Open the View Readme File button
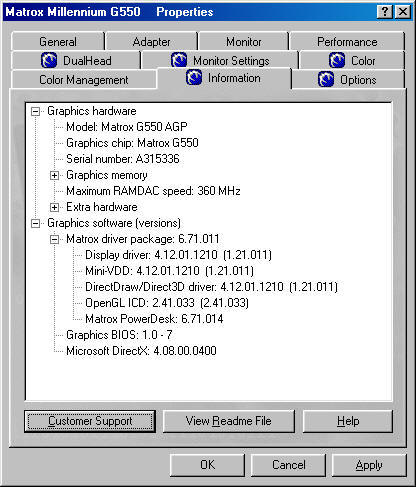 coord(229,421)
